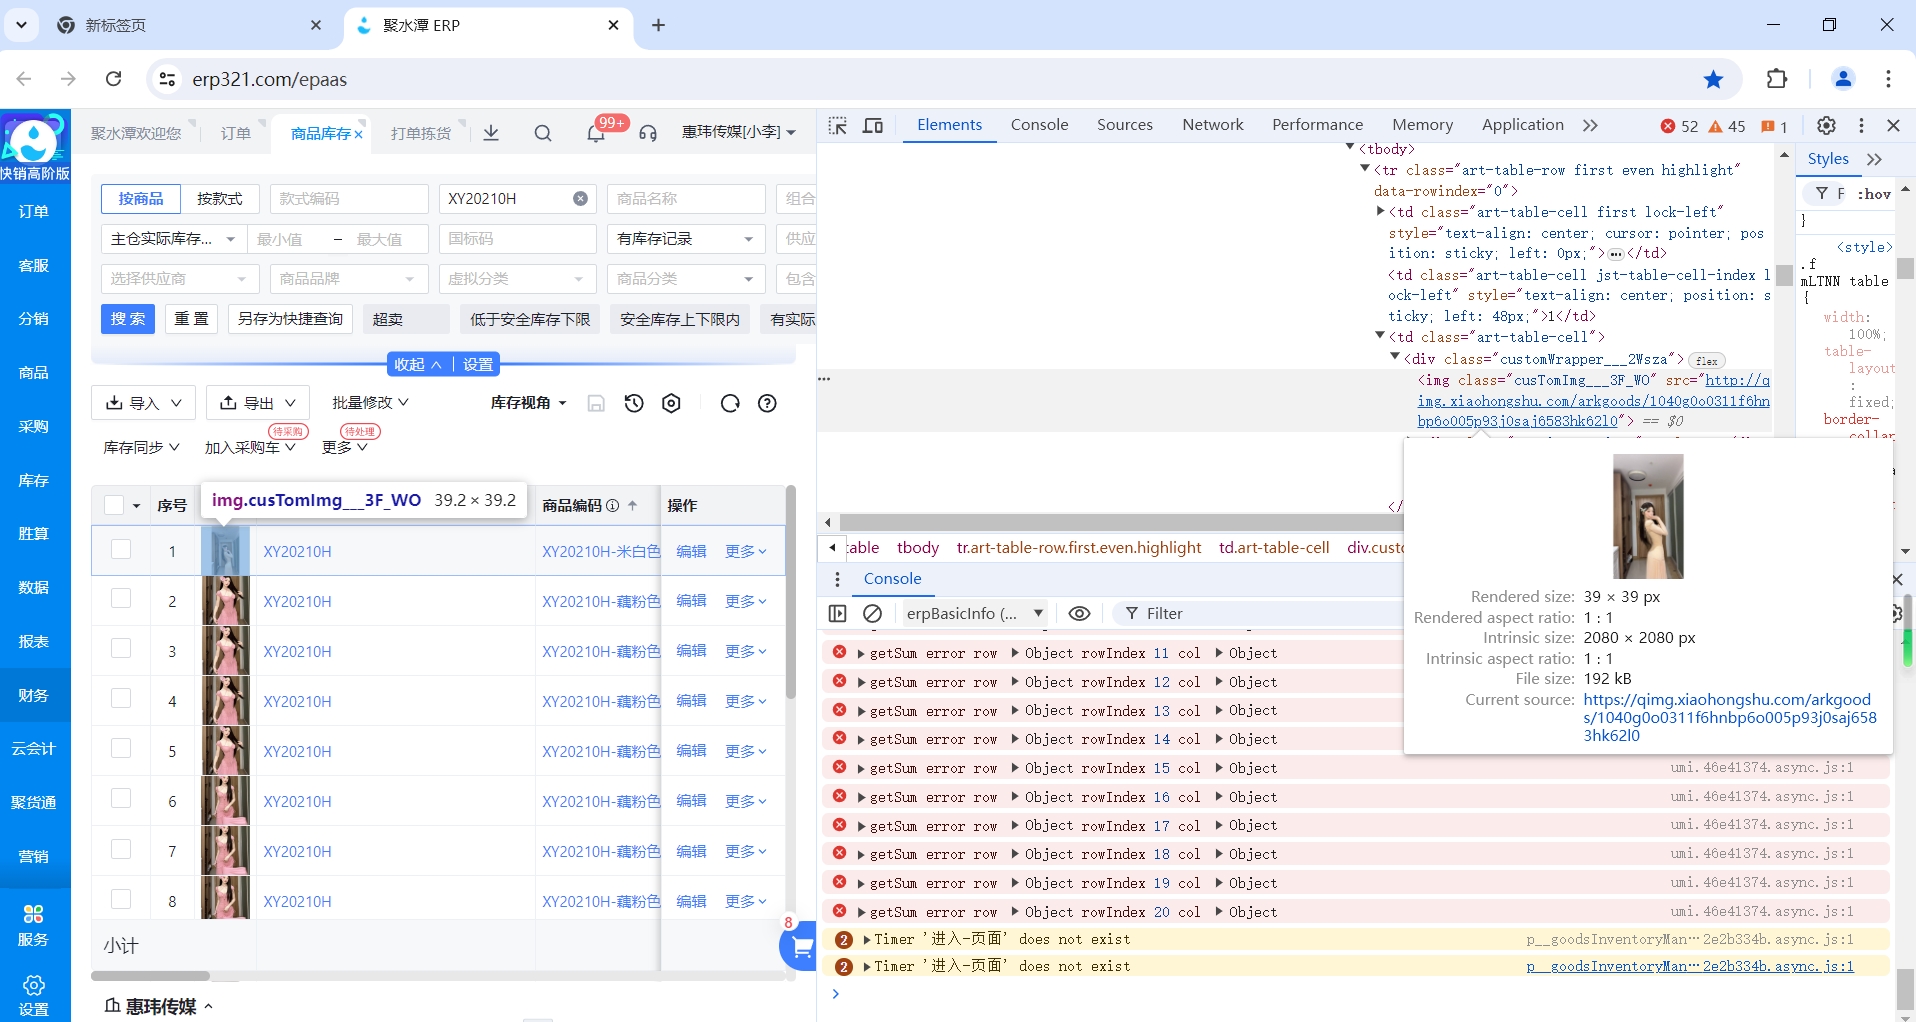Toggle device toolbar in DevTools
1916x1022 pixels.
click(x=873, y=125)
